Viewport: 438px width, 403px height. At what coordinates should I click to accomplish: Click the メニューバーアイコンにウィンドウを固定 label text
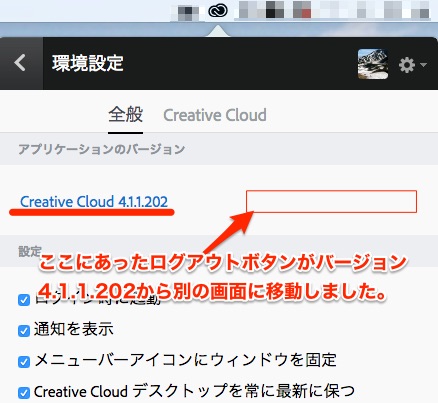point(185,360)
